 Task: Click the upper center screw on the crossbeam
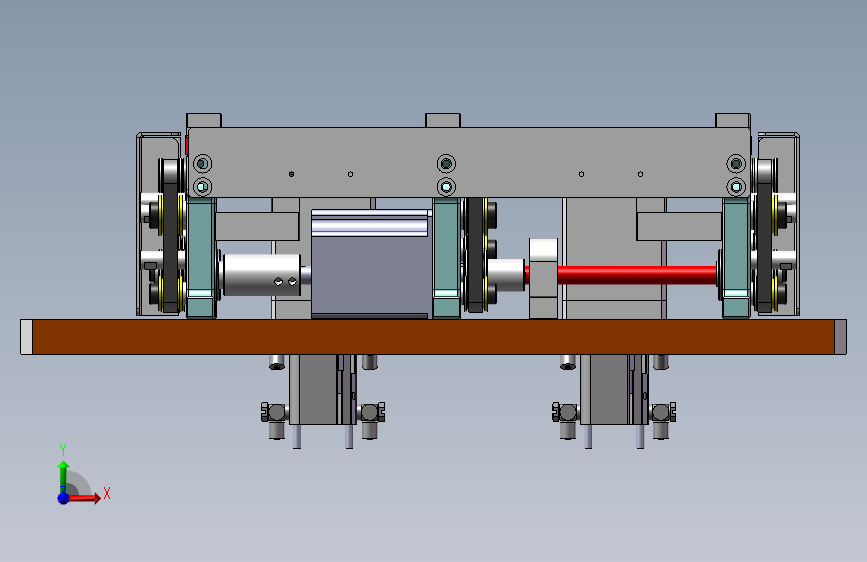(x=446, y=164)
